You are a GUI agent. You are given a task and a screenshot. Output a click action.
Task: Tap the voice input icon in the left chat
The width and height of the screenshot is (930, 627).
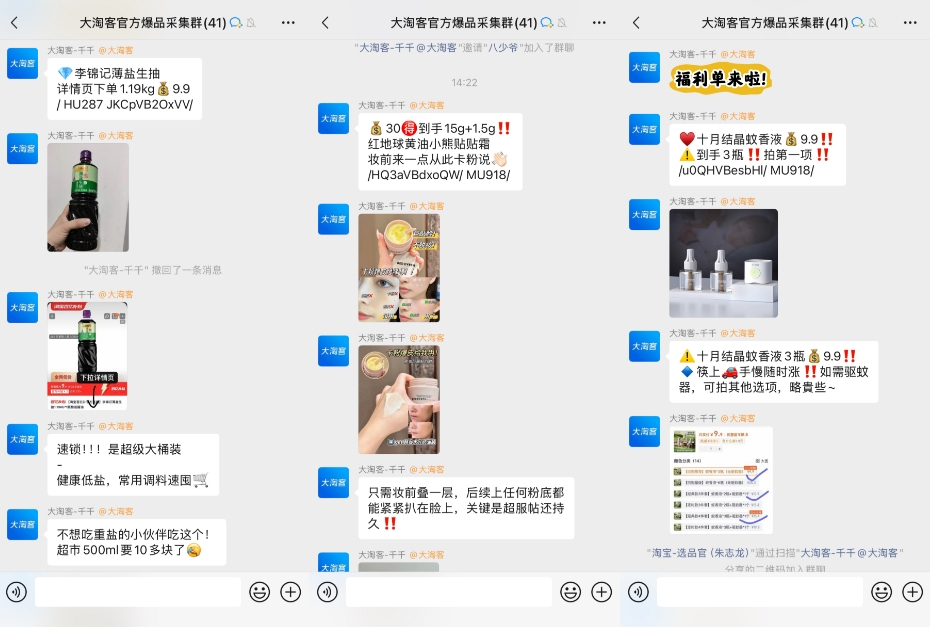pos(16,592)
